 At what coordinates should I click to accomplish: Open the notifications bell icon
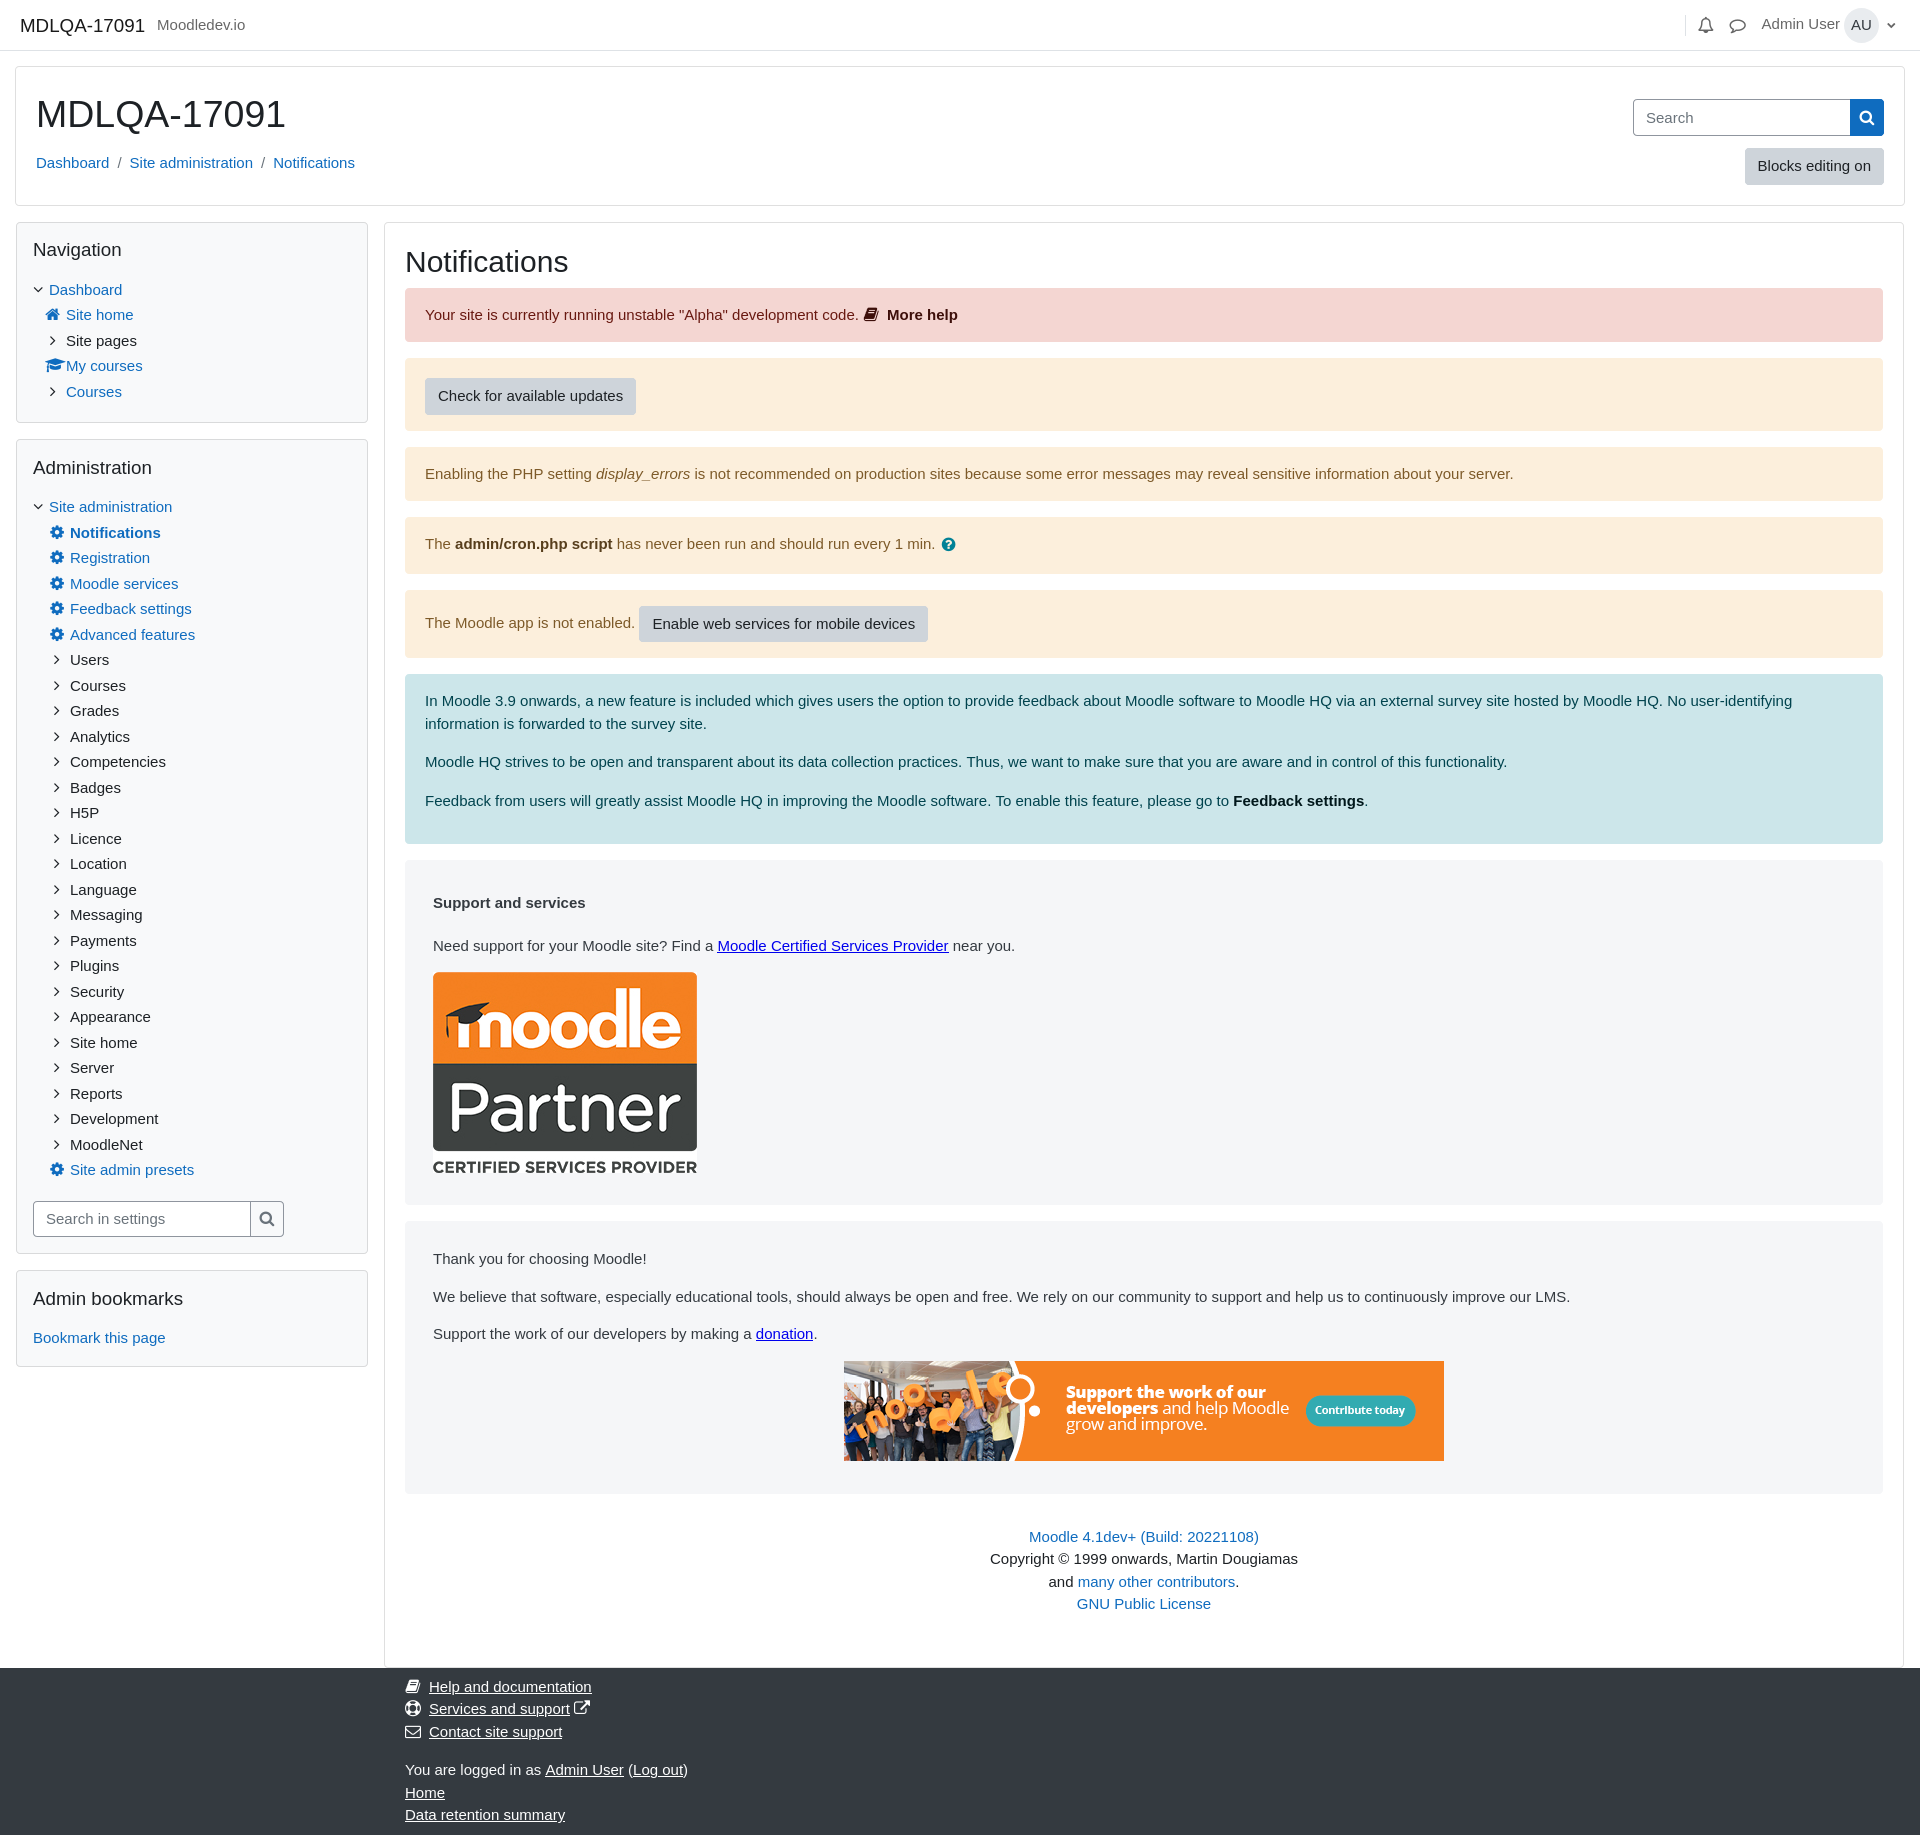(x=1706, y=26)
